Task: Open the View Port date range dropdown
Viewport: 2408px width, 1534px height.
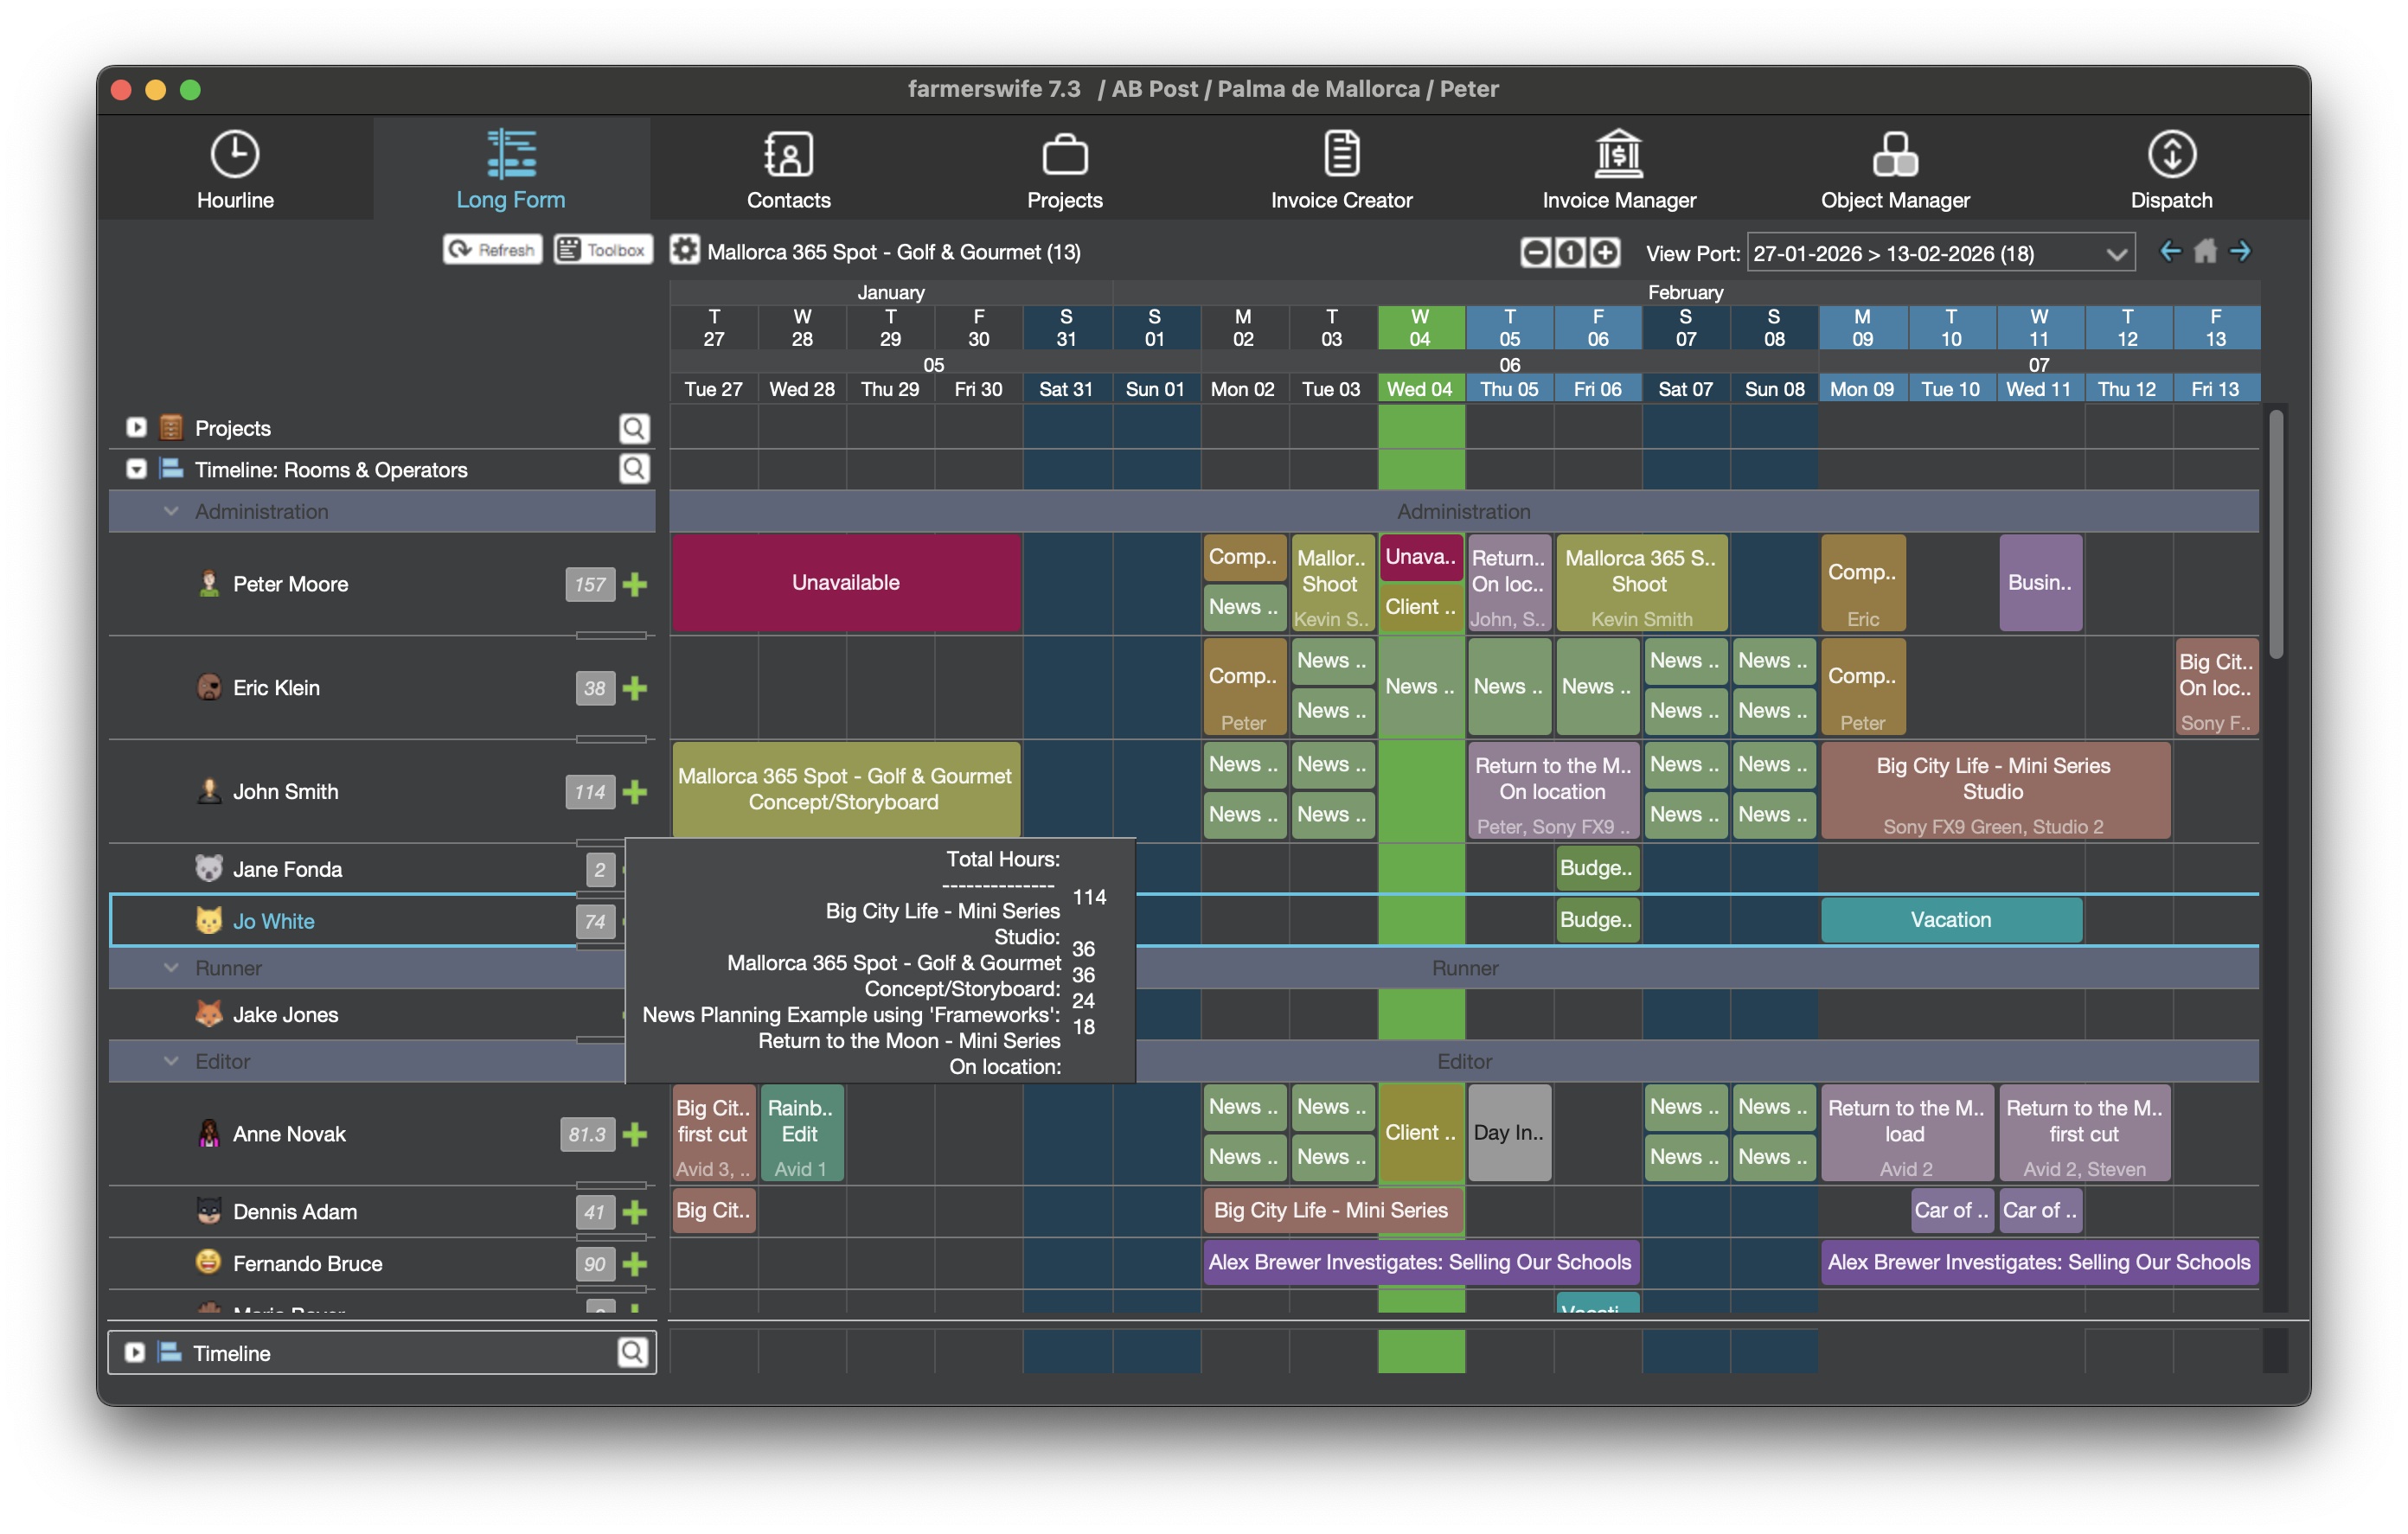Action: (2116, 254)
